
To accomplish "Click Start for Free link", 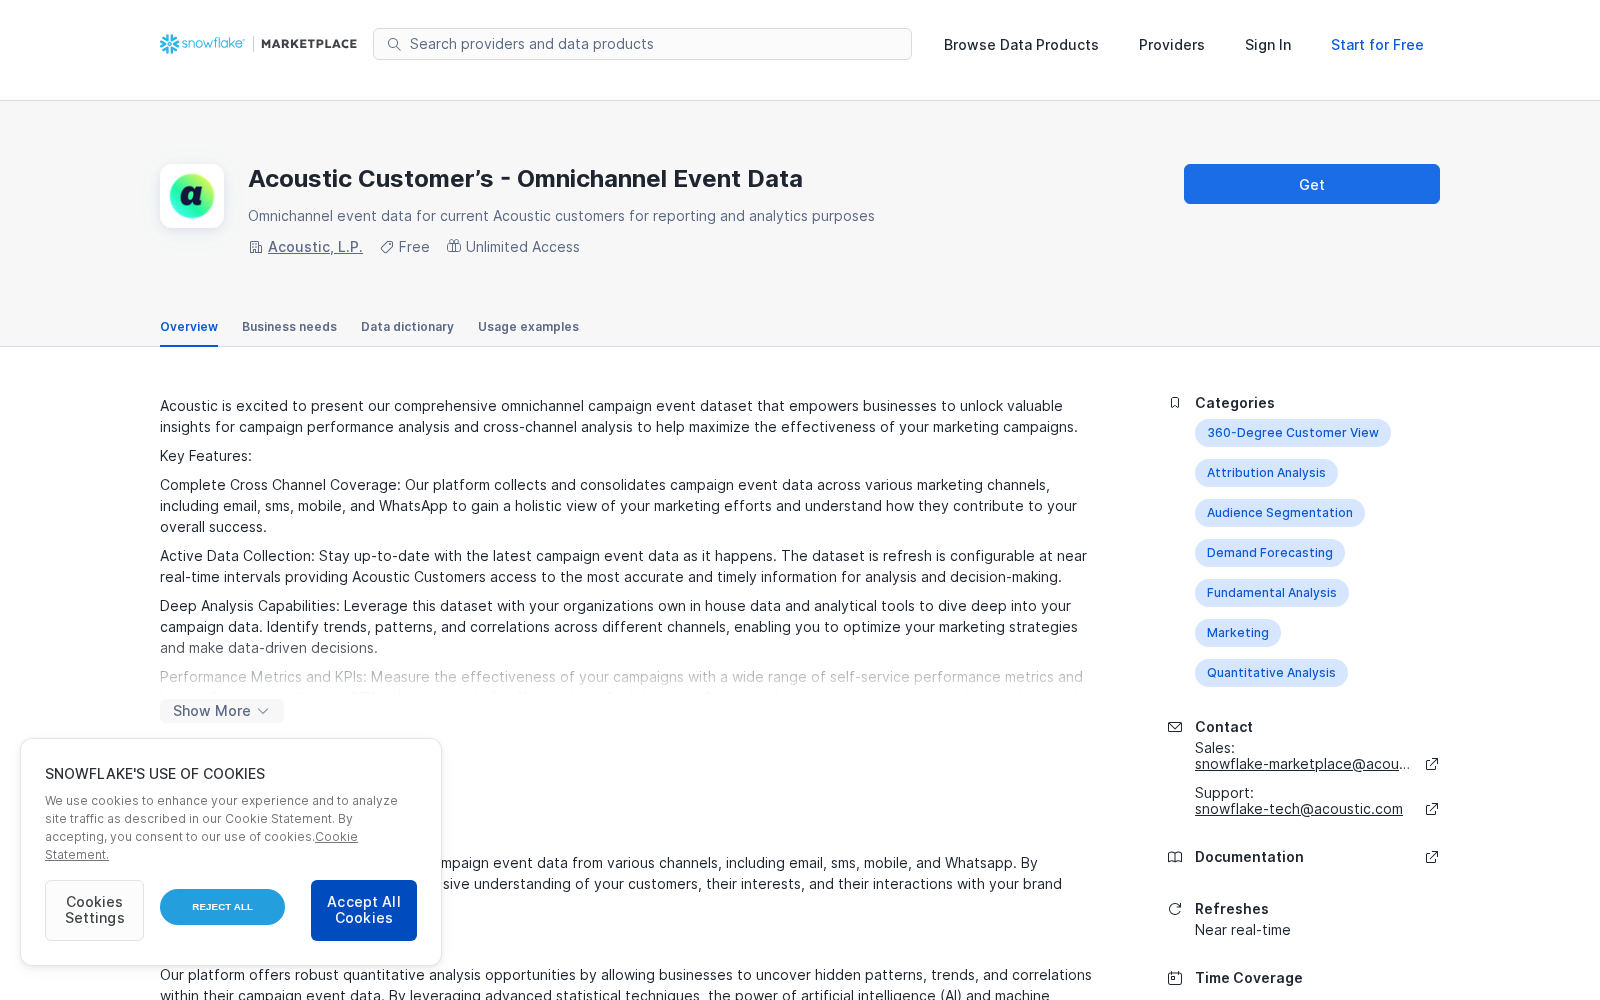I will [1377, 45].
